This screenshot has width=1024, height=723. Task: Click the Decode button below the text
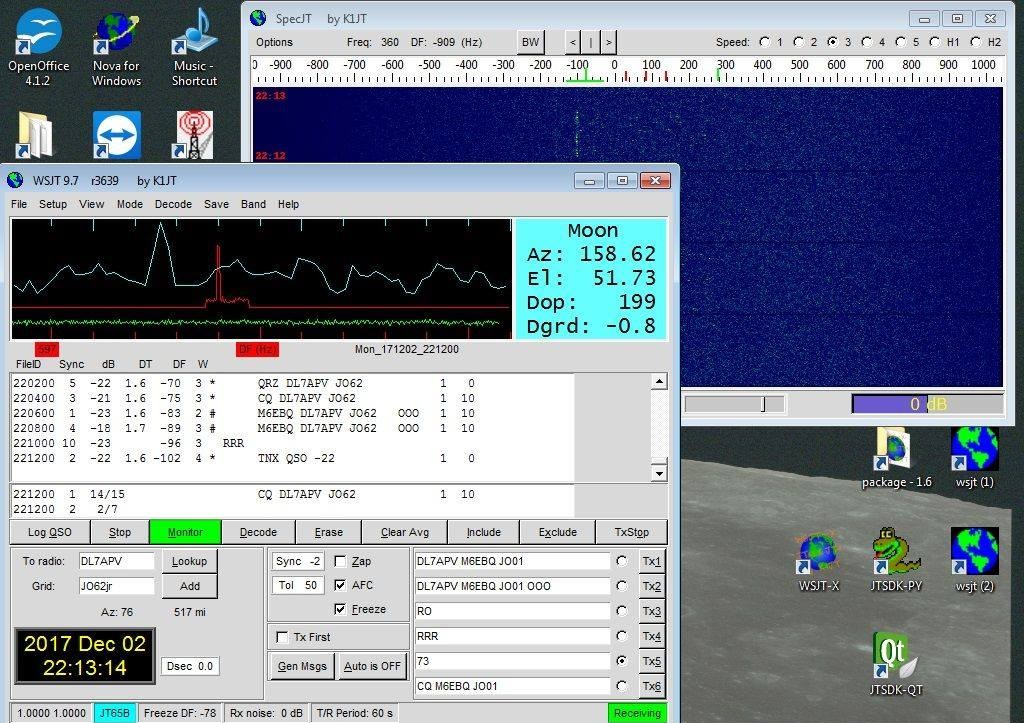tap(258, 532)
